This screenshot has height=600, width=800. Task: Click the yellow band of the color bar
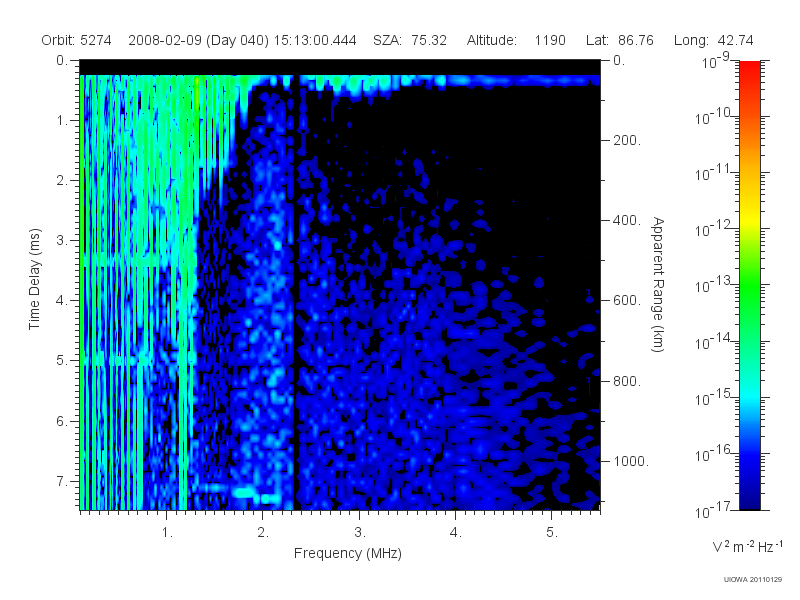click(749, 219)
